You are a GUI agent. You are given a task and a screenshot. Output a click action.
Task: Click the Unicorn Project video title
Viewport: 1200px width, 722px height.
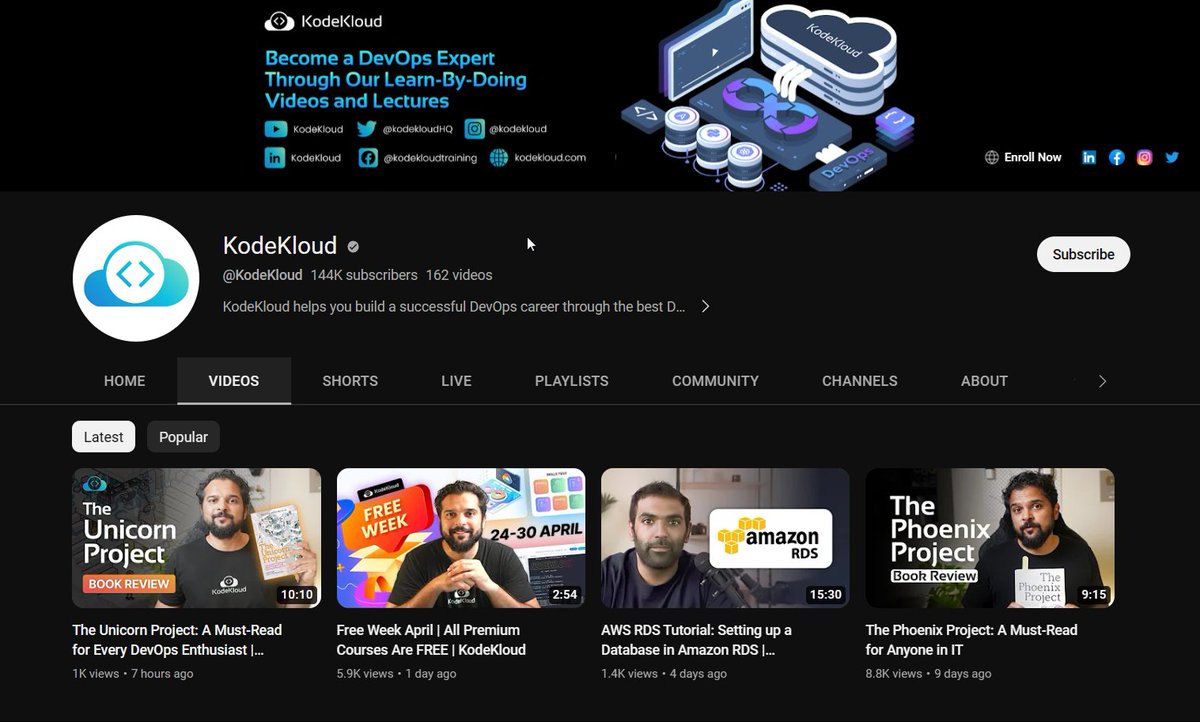coord(177,640)
